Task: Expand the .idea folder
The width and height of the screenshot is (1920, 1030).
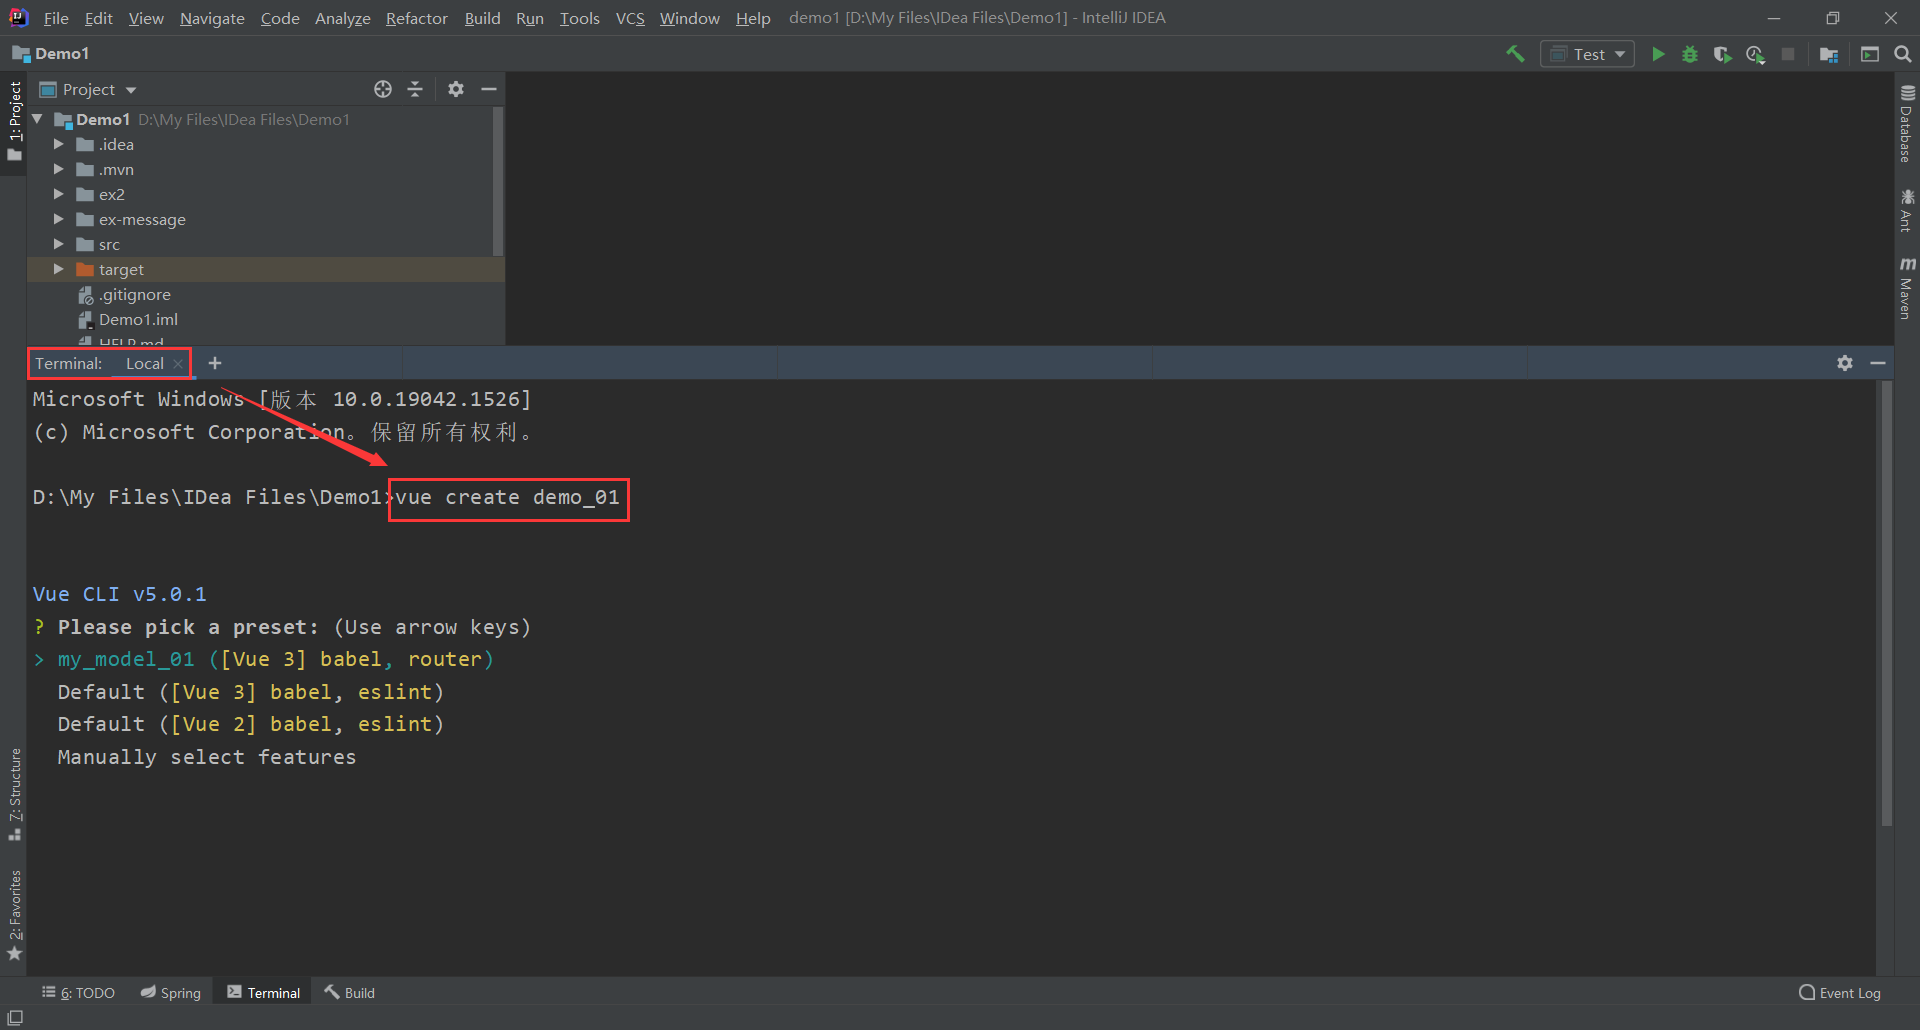Action: (58, 144)
